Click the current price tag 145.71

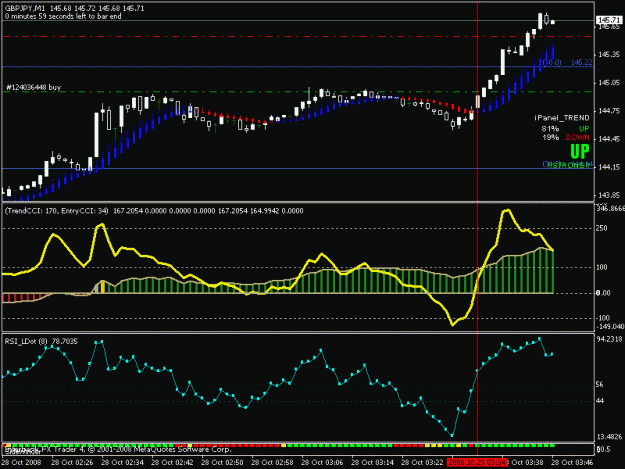pyautogui.click(x=609, y=20)
